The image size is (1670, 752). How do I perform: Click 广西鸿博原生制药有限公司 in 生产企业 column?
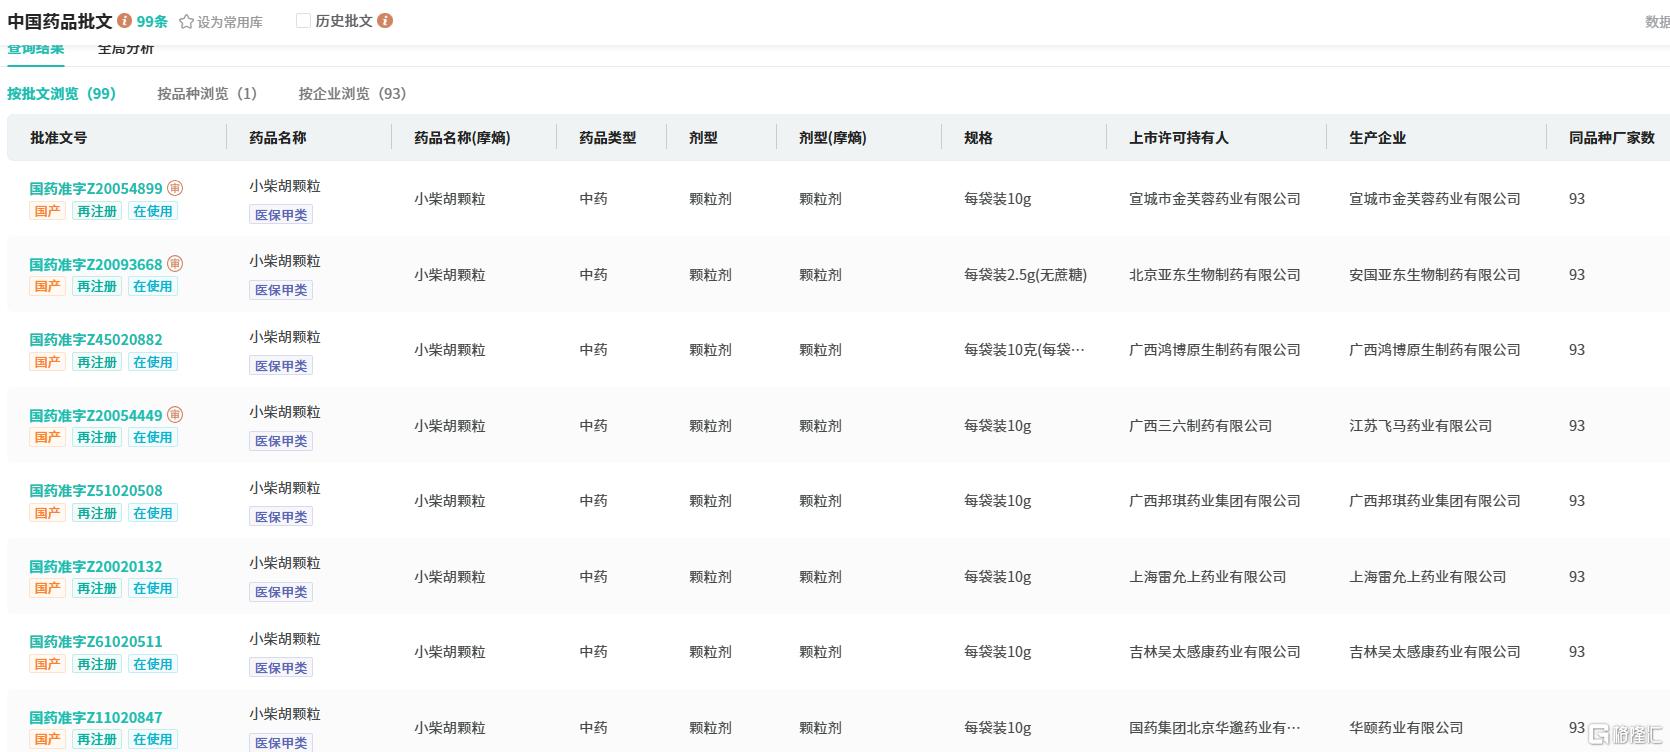click(1435, 350)
